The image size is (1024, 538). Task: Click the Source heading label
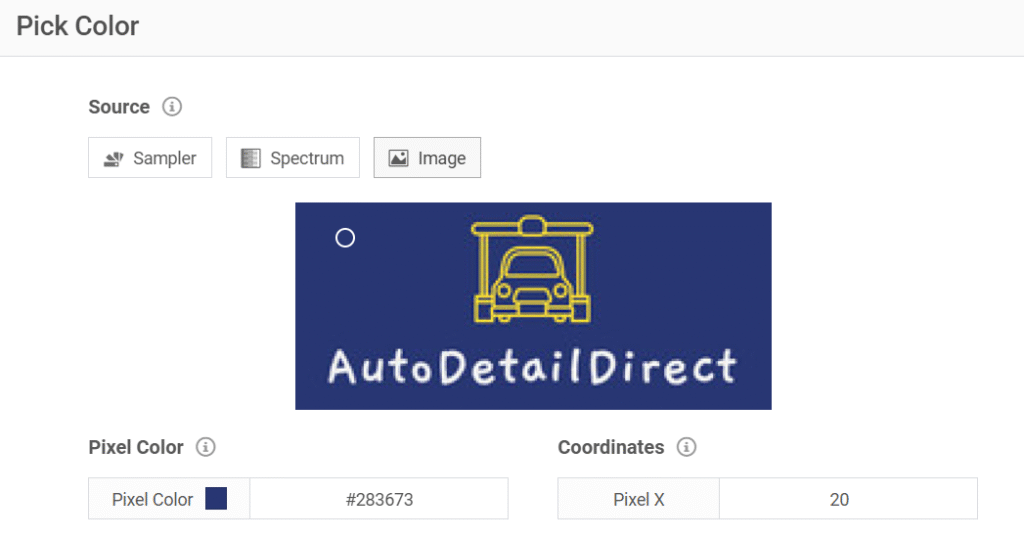point(119,107)
